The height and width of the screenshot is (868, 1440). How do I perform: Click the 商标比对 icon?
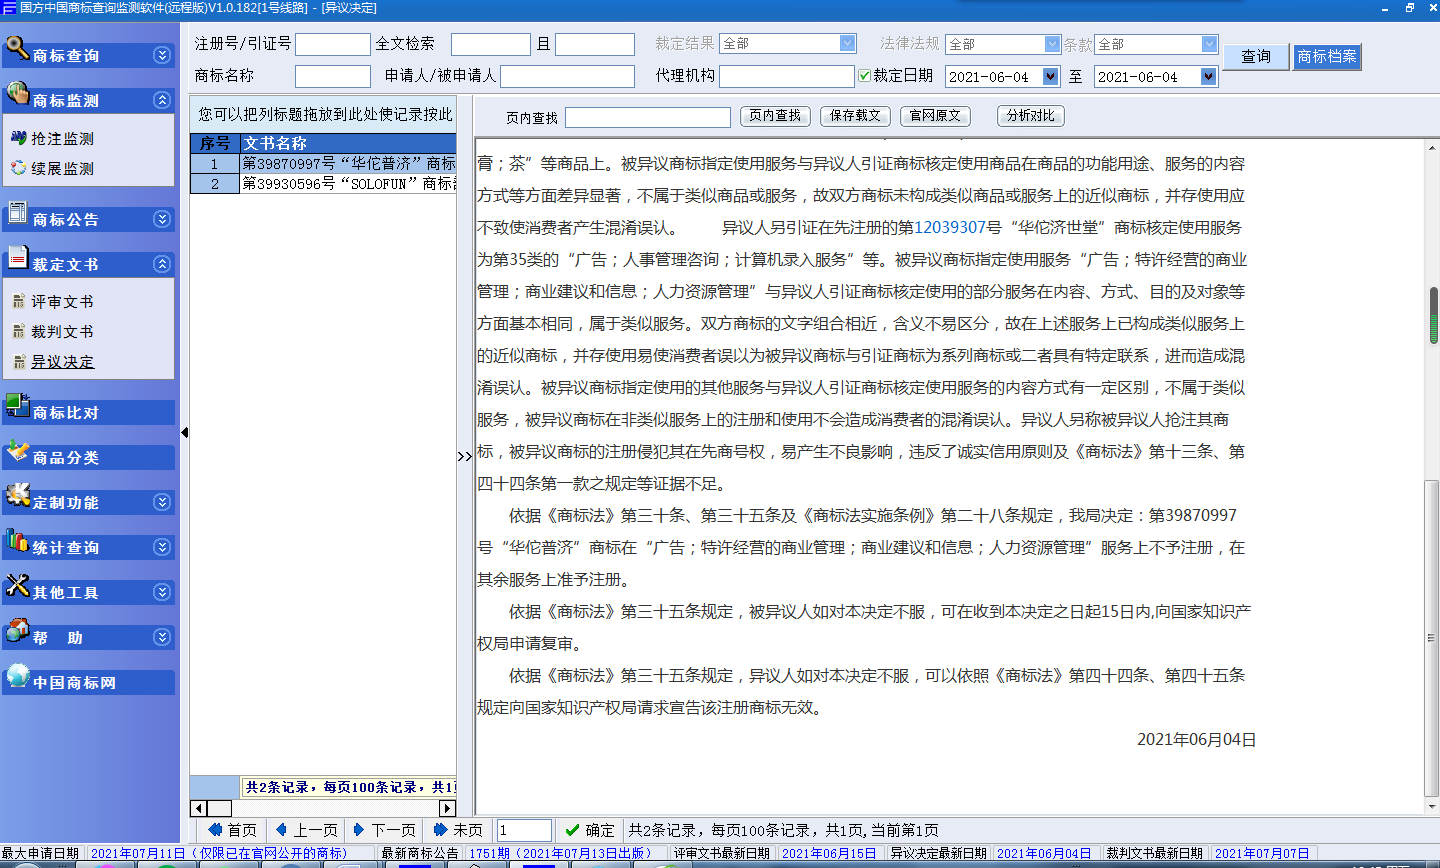(x=17, y=405)
